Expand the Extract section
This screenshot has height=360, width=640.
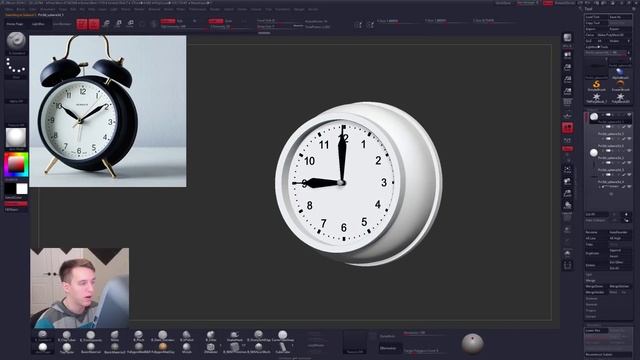[591, 316]
